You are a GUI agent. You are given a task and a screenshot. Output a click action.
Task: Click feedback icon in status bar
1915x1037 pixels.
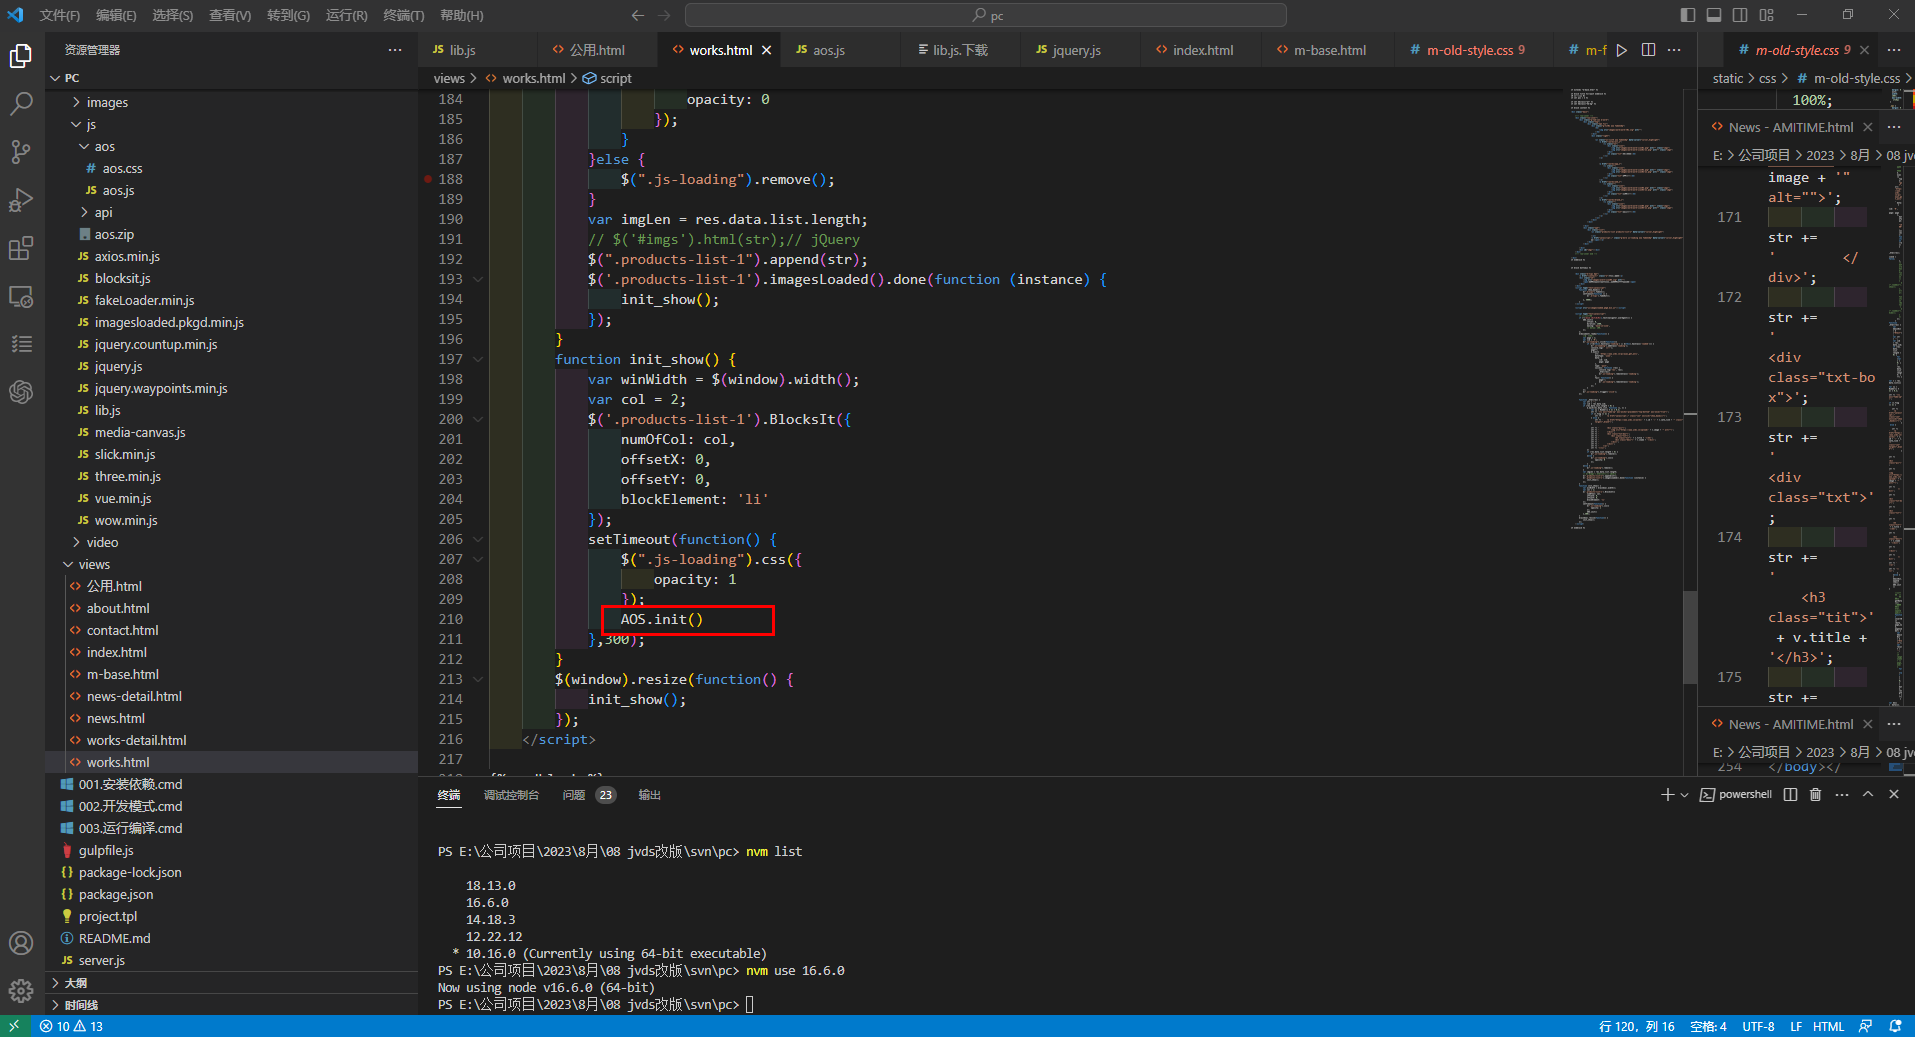tap(1865, 1026)
